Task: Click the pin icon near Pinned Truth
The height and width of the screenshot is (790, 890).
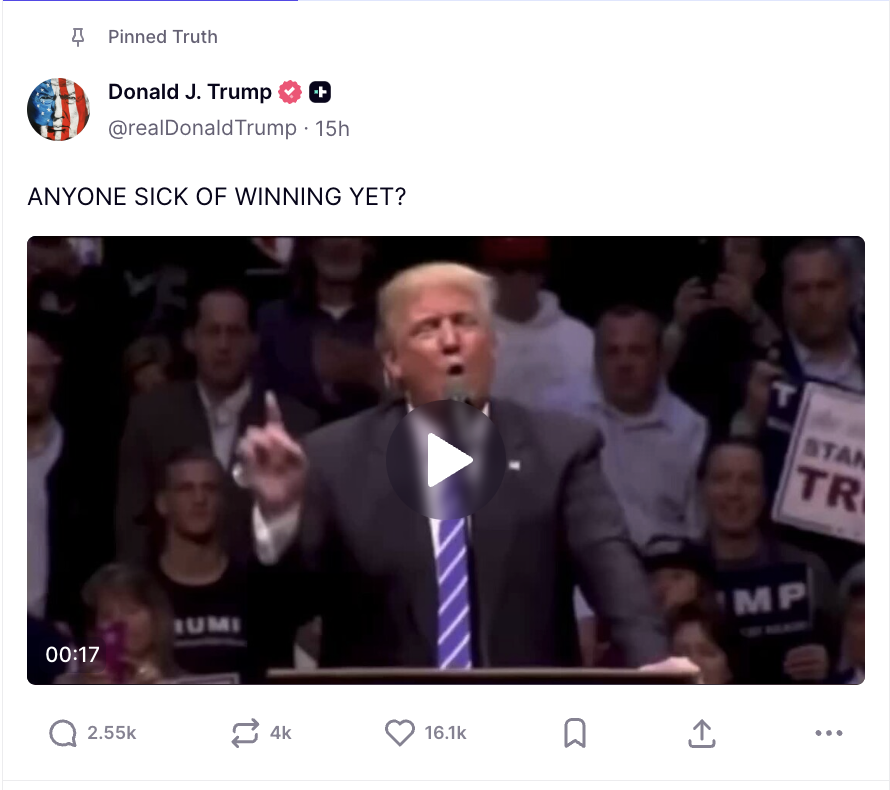Action: point(78,37)
